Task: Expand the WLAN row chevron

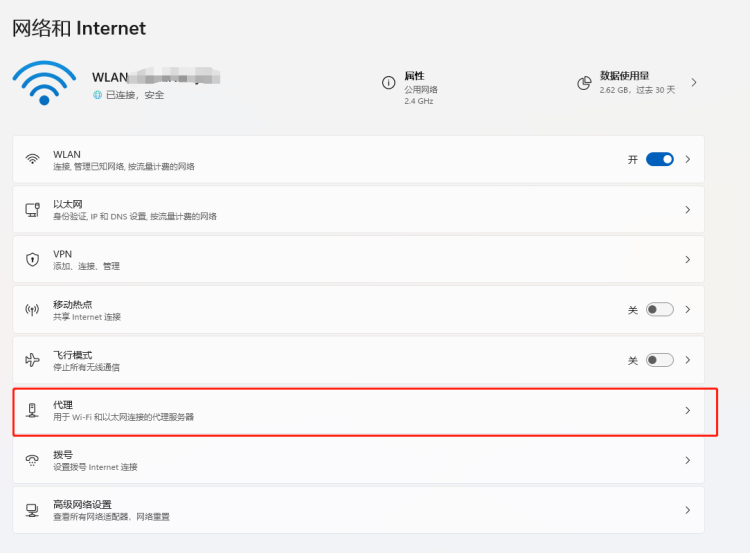Action: click(x=687, y=159)
